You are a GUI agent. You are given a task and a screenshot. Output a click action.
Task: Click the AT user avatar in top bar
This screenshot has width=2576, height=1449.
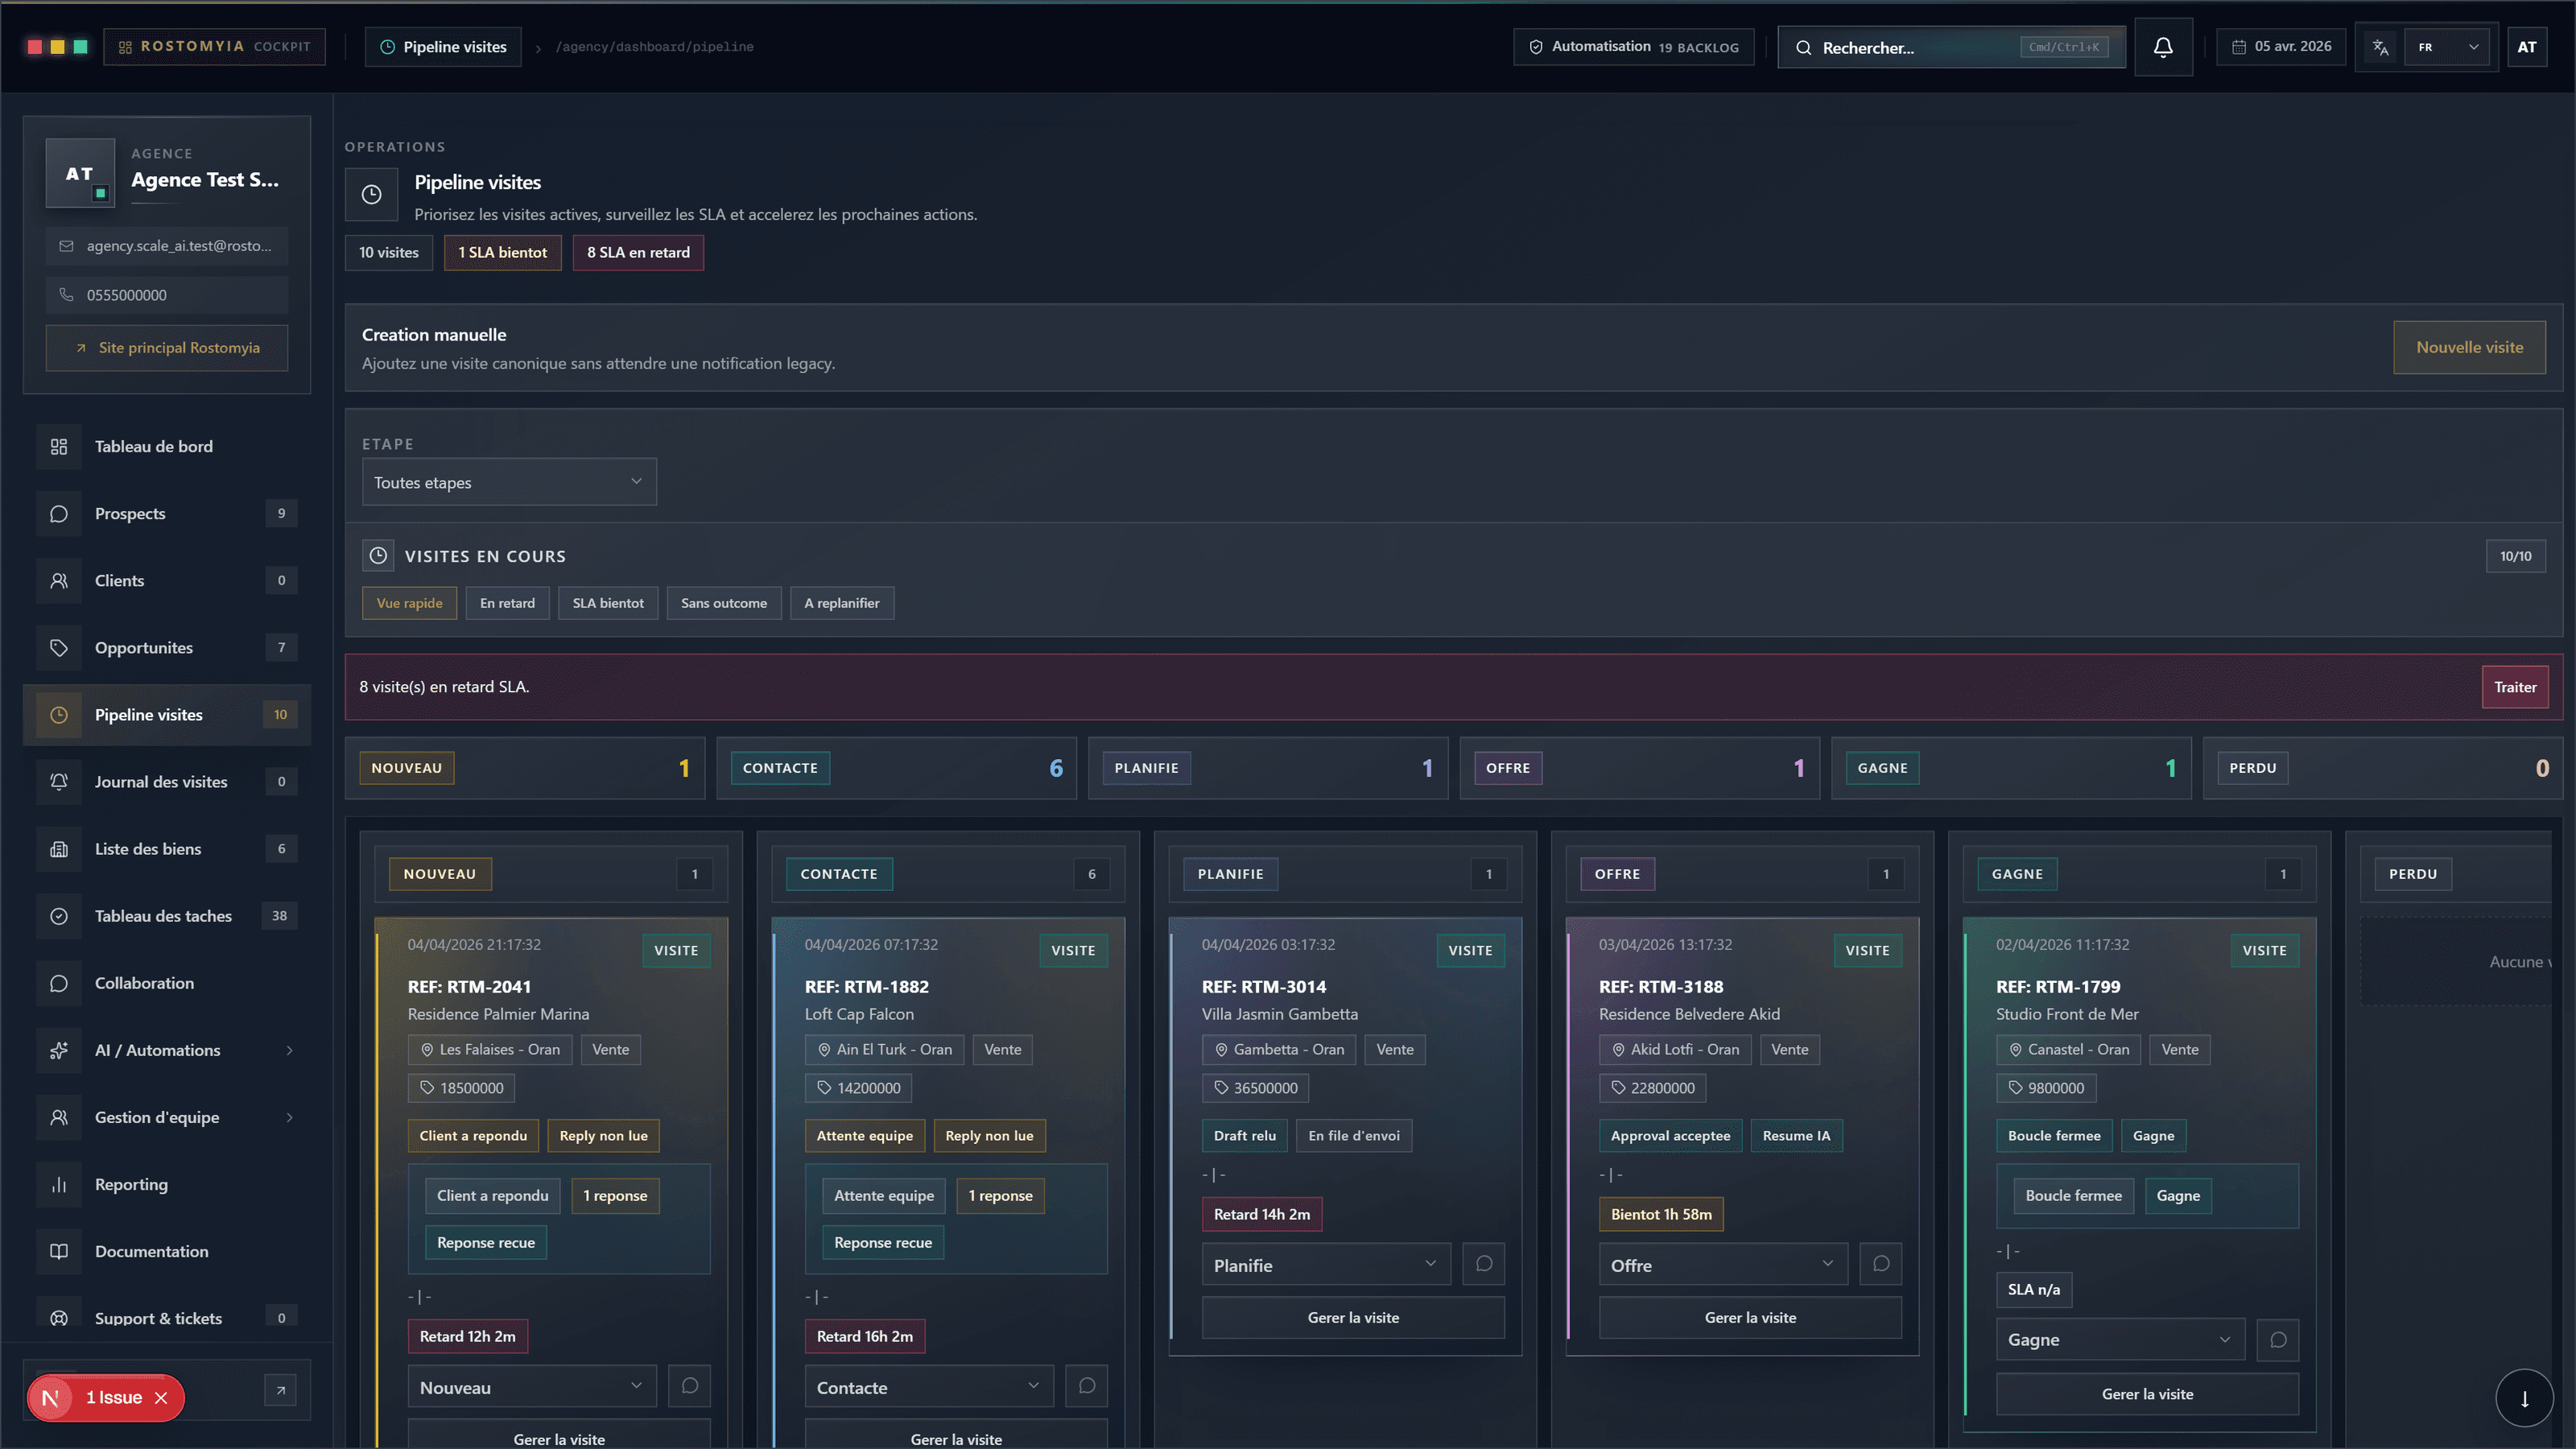[2527, 47]
